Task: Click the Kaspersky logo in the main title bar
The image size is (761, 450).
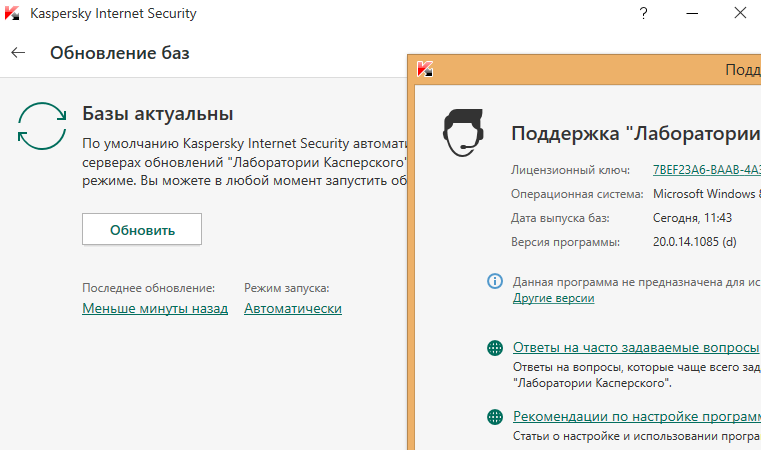Action: (14, 14)
